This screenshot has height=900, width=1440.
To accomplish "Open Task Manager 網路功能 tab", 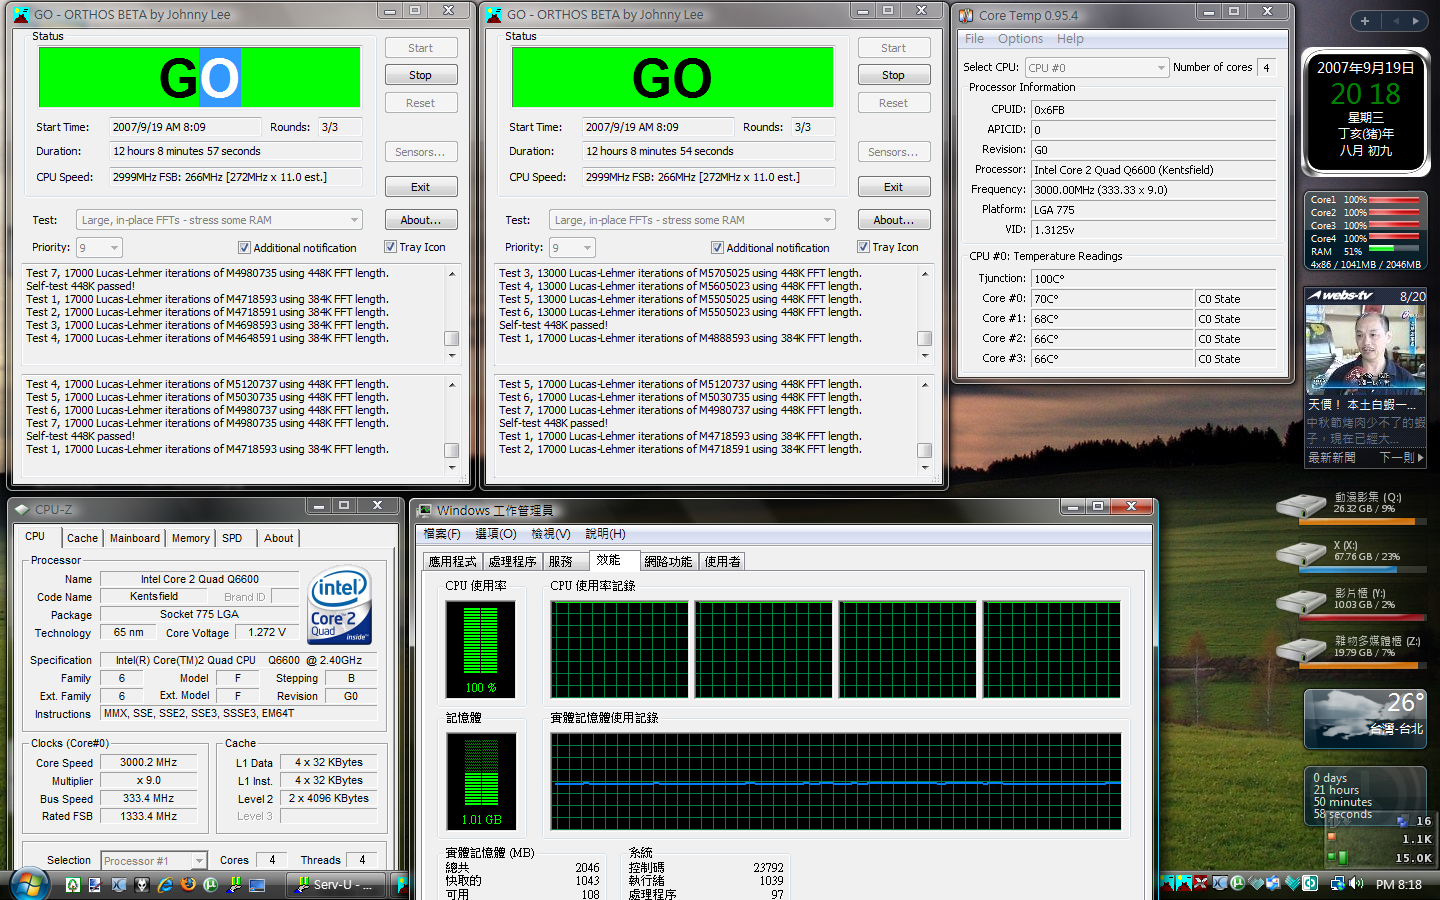I will click(668, 562).
